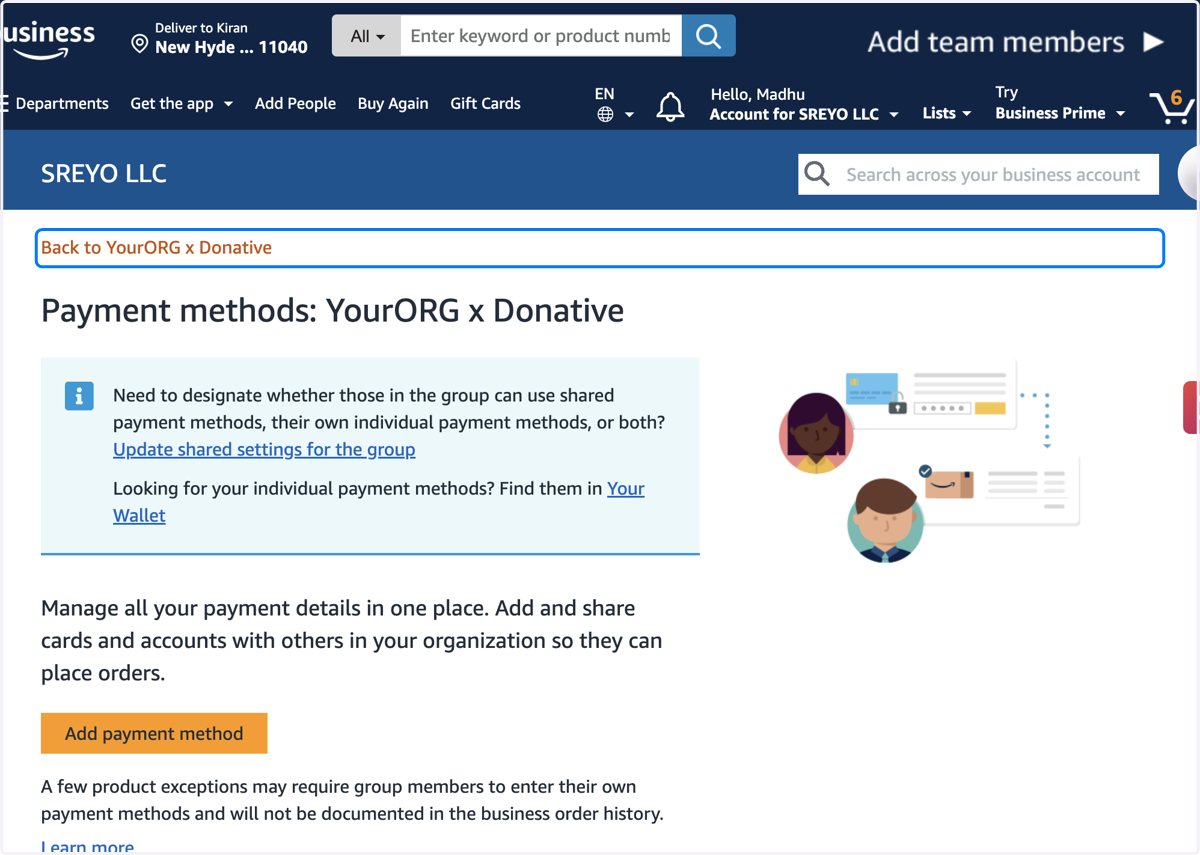Follow the Back to YourORG x Donative link

(156, 247)
